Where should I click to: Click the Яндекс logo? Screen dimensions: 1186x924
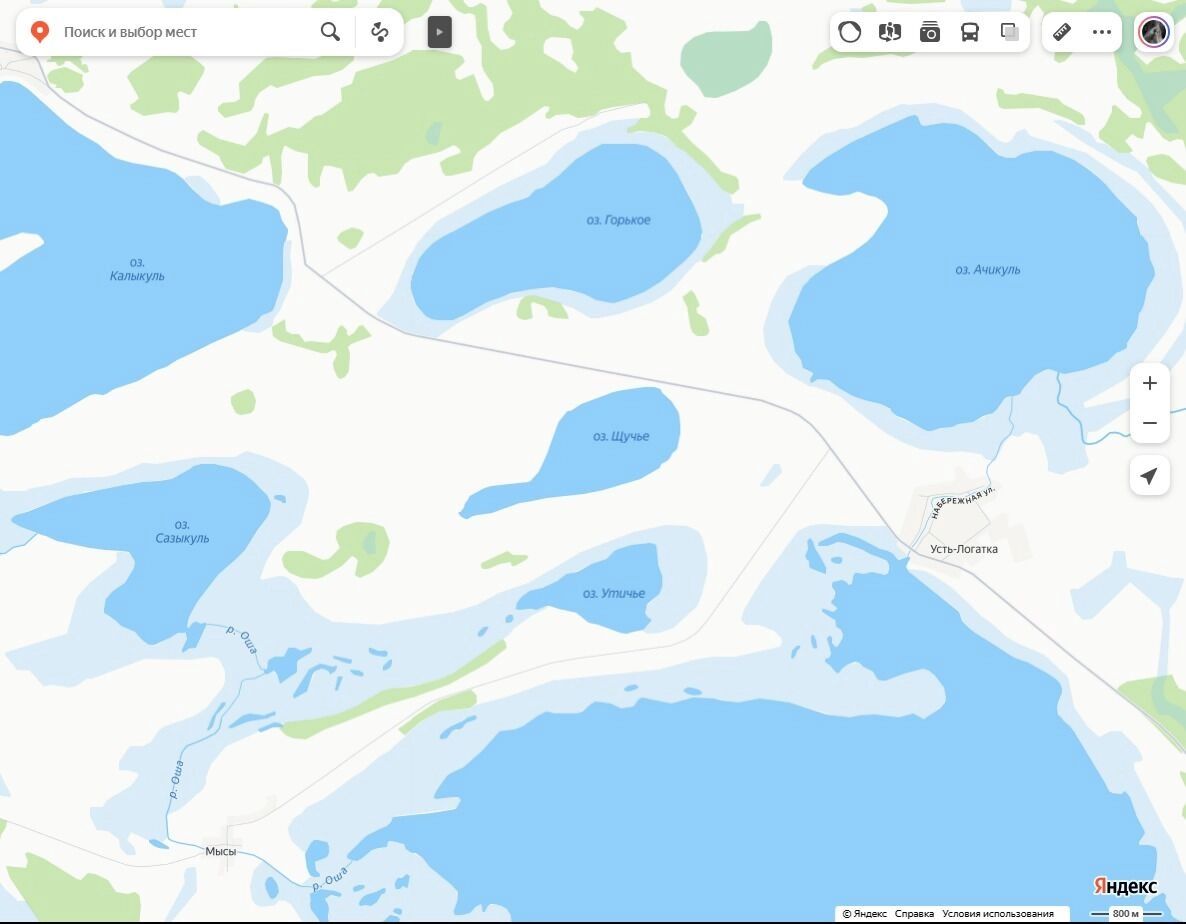click(x=1125, y=887)
